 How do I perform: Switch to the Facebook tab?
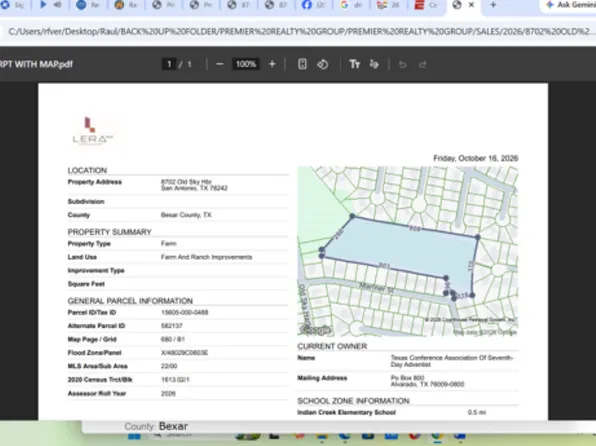click(x=312, y=5)
